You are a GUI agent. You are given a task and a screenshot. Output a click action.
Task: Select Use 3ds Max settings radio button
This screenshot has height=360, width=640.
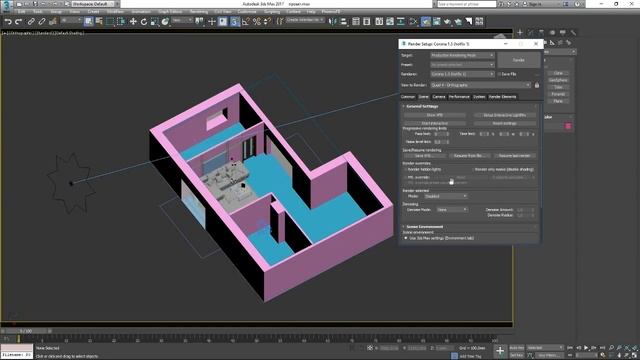point(406,238)
